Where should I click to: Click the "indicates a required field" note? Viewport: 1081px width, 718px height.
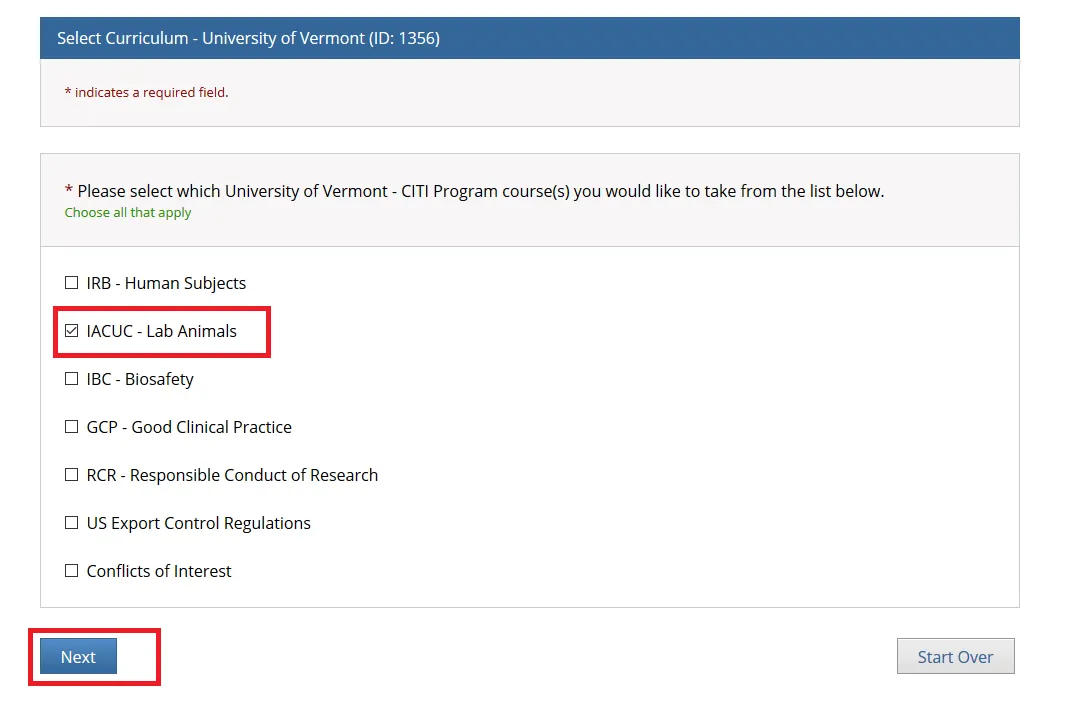coord(151,92)
